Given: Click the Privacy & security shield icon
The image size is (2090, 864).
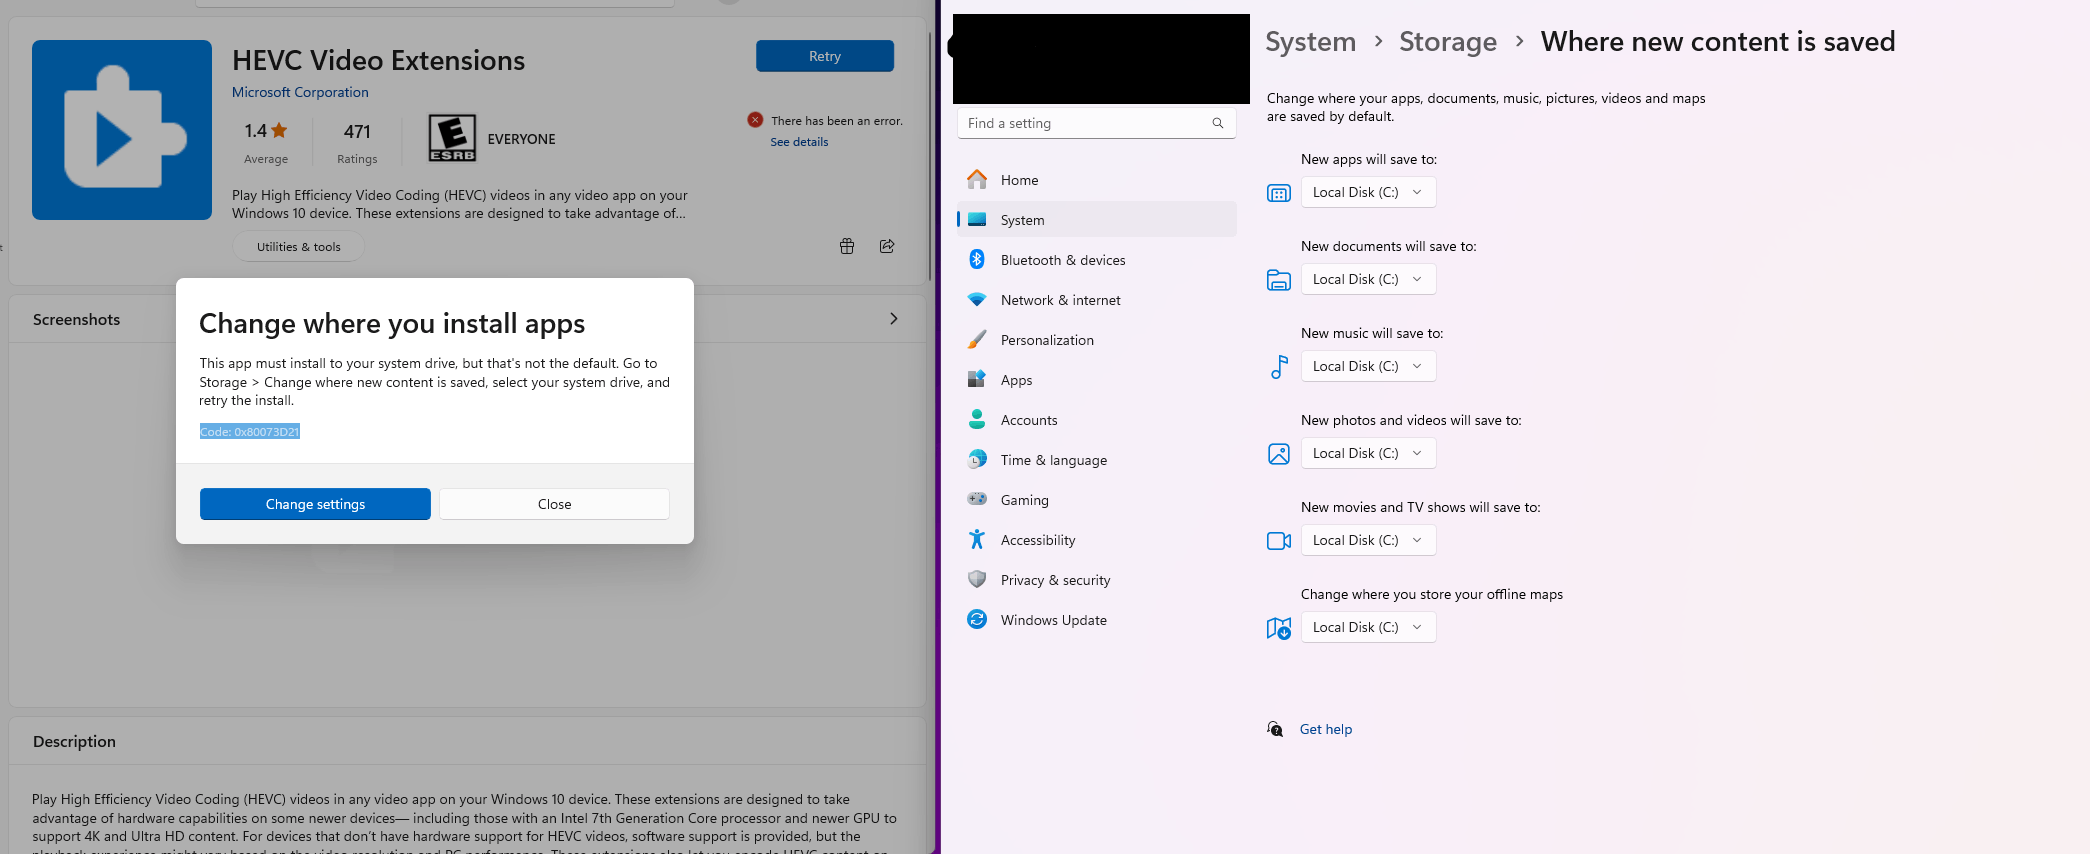Looking at the screenshot, I should (977, 580).
